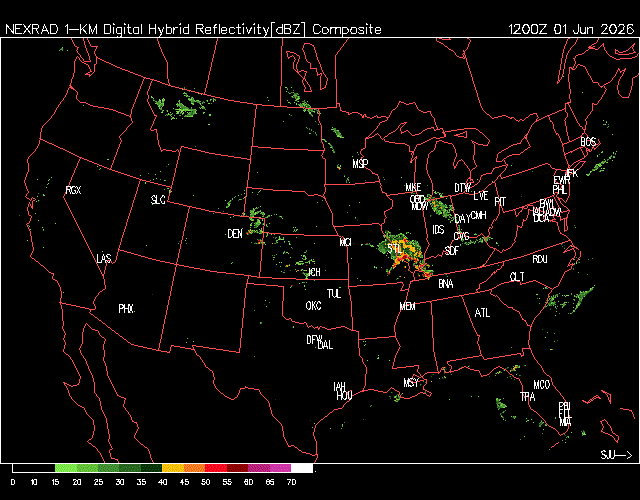640x500 pixels.
Task: Click the NEXRAD 1-KM Digital Hybrid Reflectivity title
Action: pyautogui.click(x=193, y=29)
